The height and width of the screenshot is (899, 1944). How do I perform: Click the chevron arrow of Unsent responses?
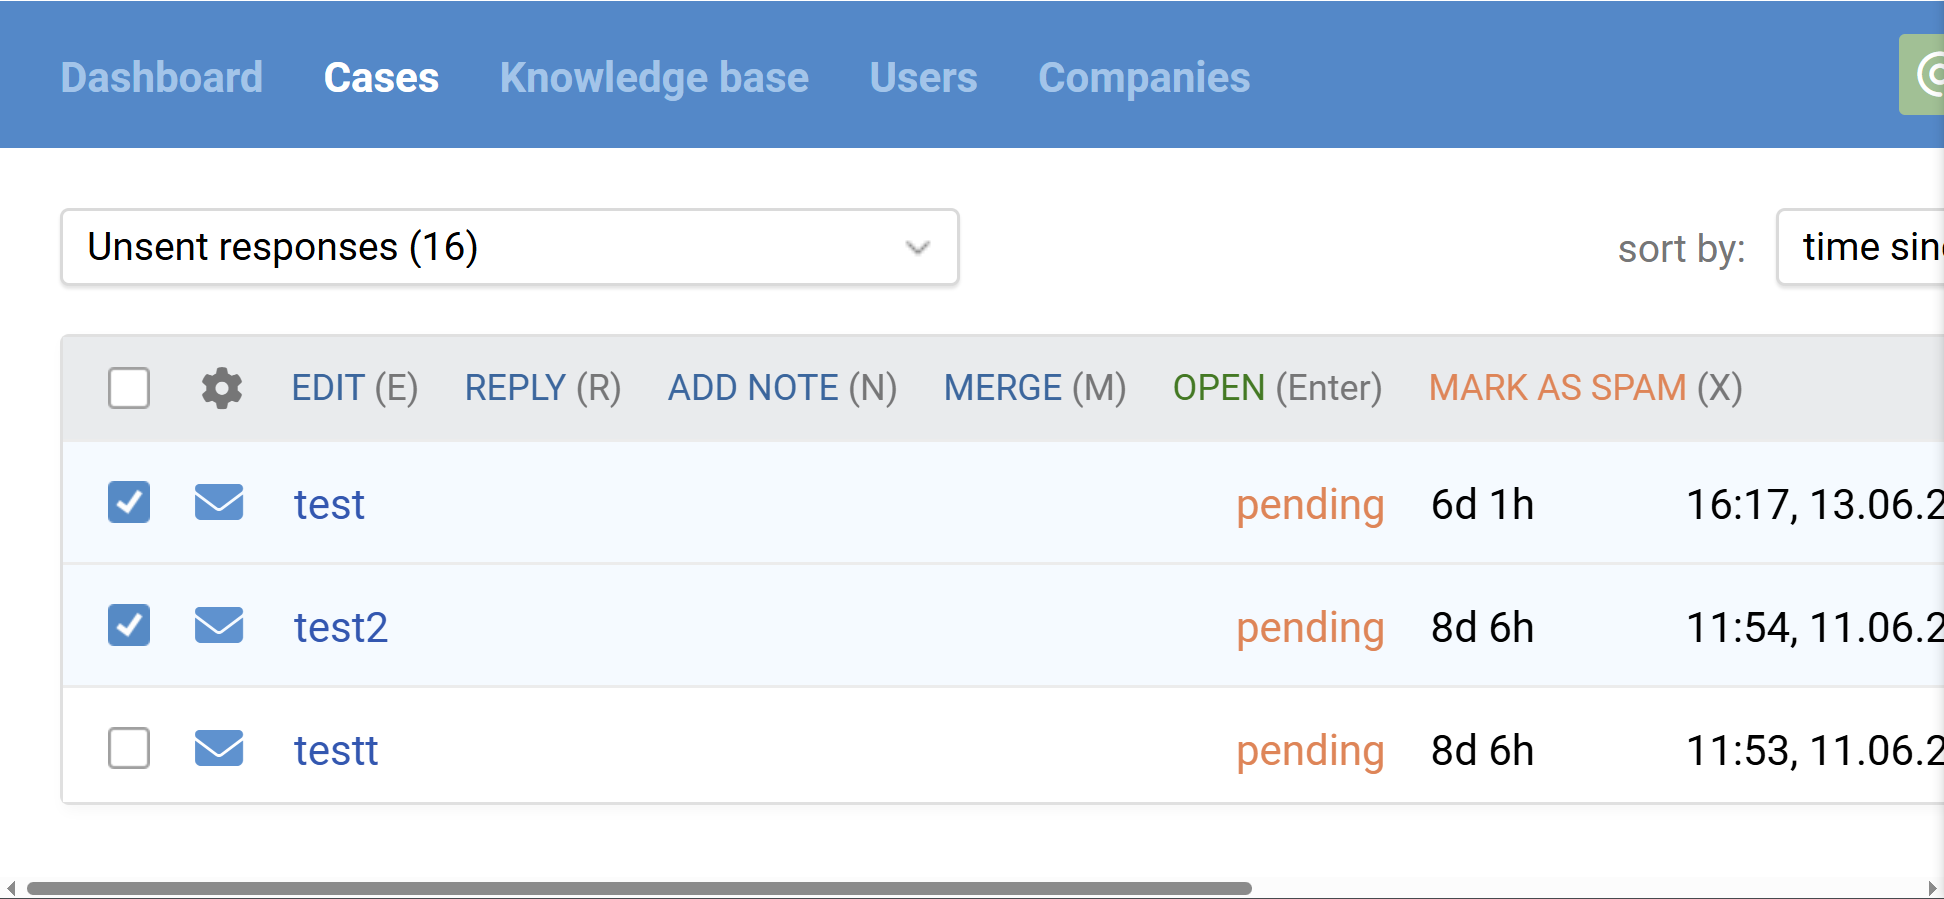tap(918, 247)
